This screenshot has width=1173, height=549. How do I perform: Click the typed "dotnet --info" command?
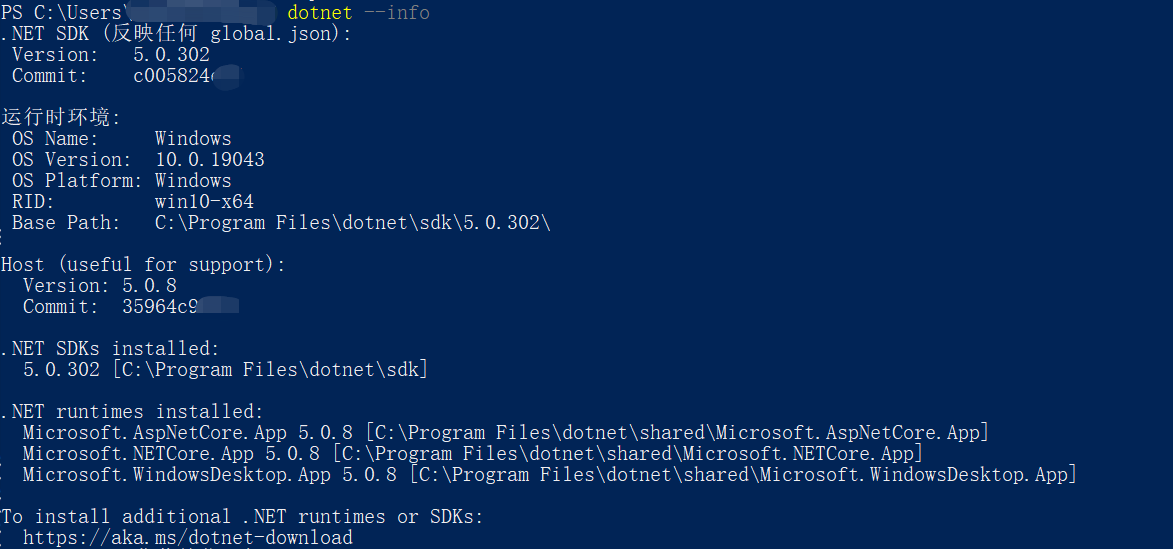click(358, 13)
